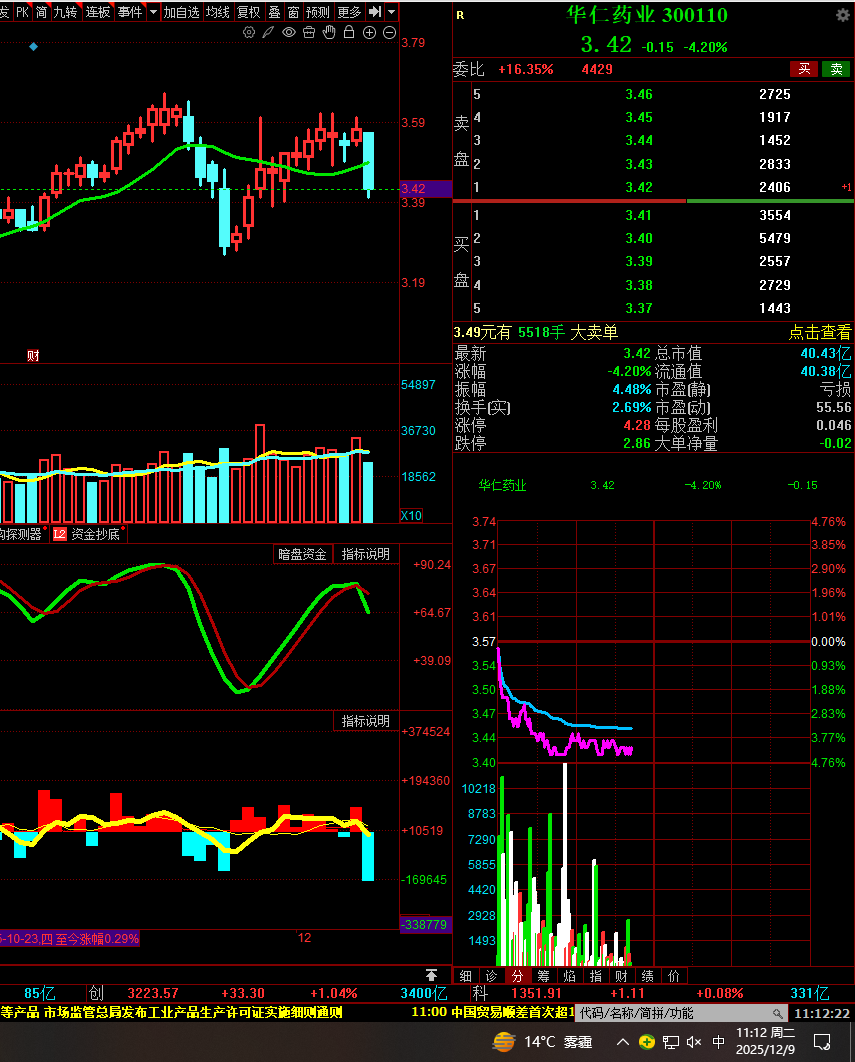Click the 财 marker on candlestick chart
855x1062 pixels.
click(x=33, y=356)
